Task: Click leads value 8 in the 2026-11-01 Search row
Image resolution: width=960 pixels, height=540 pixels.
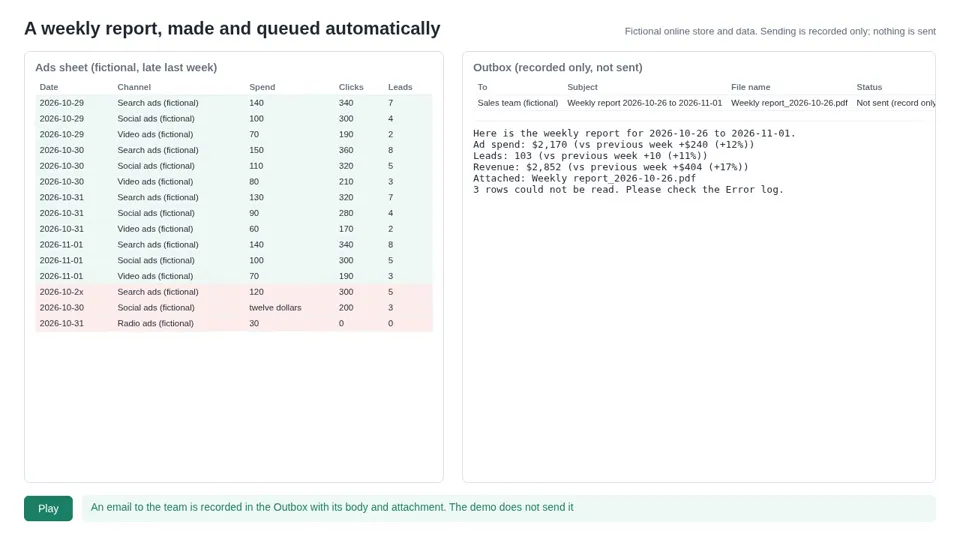Action: tap(391, 245)
